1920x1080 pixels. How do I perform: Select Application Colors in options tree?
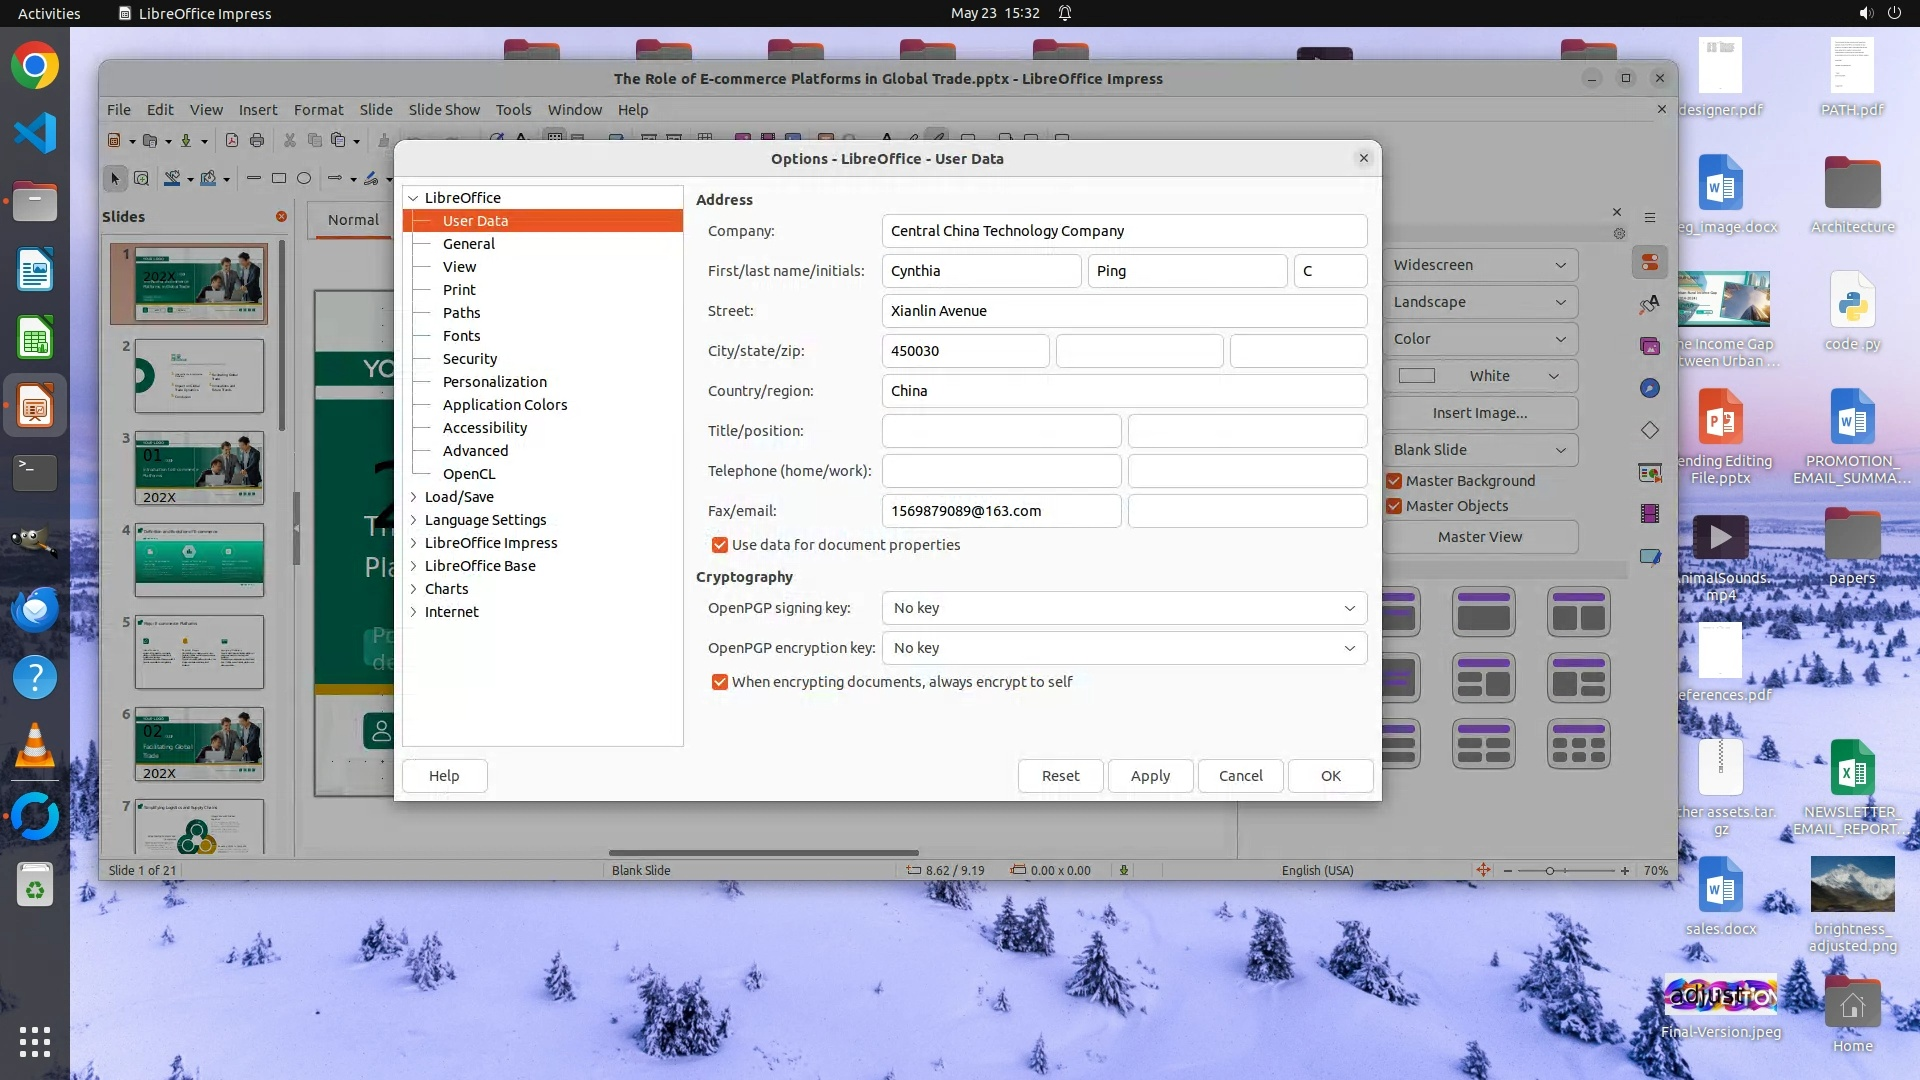coord(504,405)
